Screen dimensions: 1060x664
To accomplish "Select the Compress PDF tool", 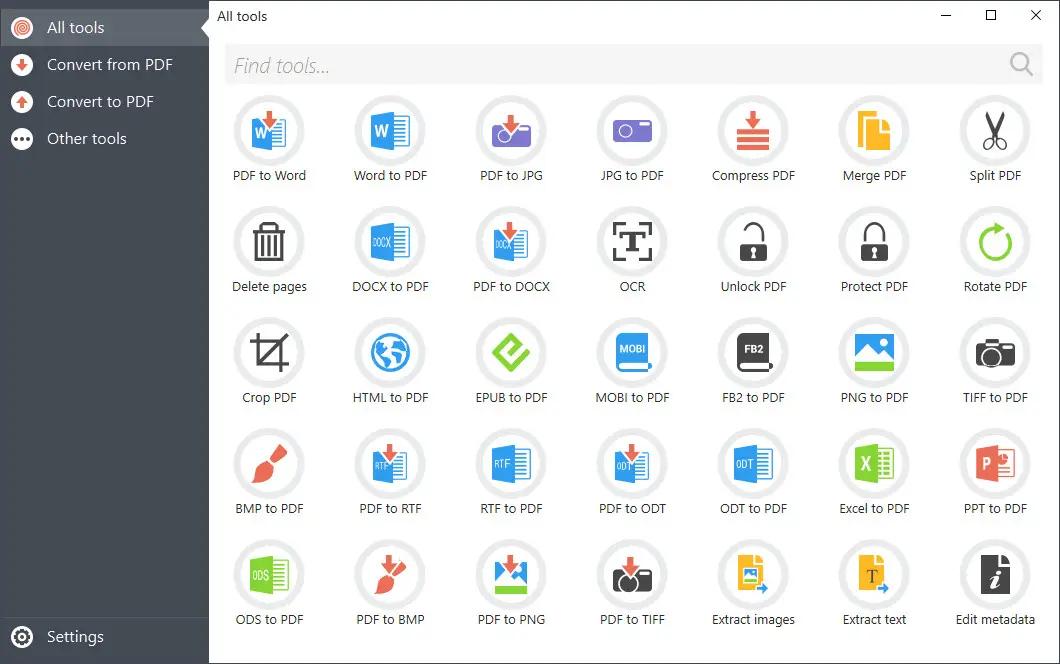I will tap(753, 132).
